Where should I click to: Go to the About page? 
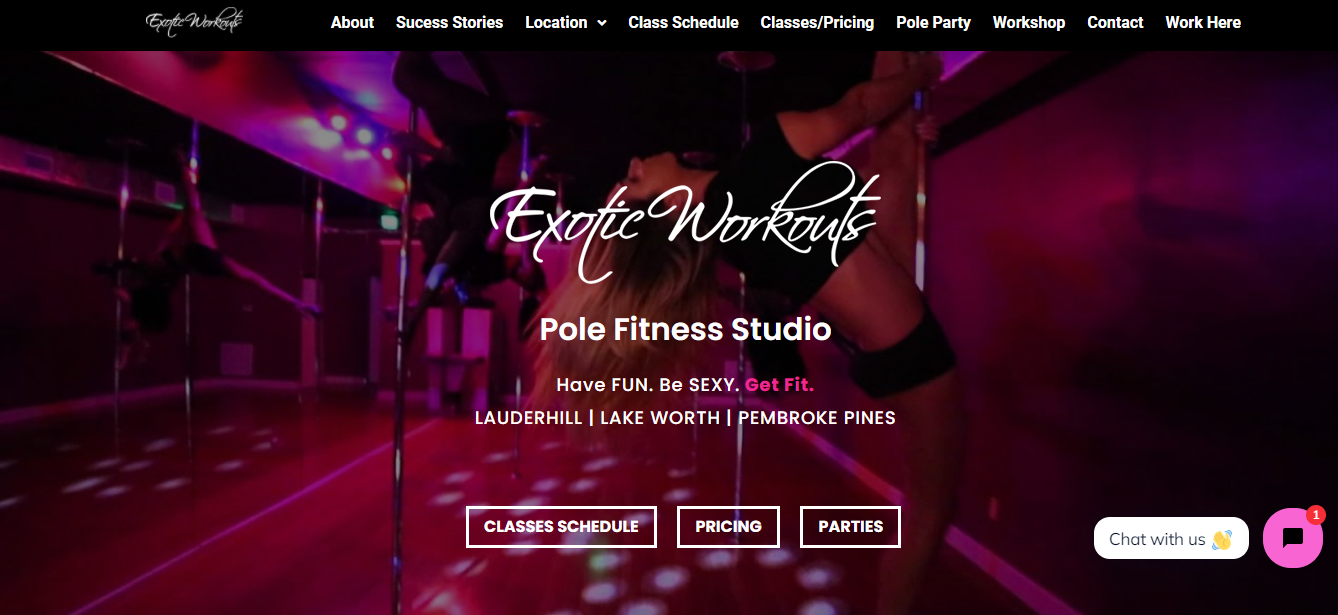tap(352, 22)
